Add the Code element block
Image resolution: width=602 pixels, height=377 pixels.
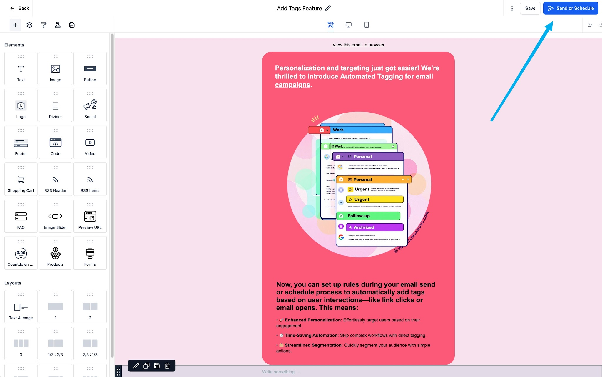55,142
